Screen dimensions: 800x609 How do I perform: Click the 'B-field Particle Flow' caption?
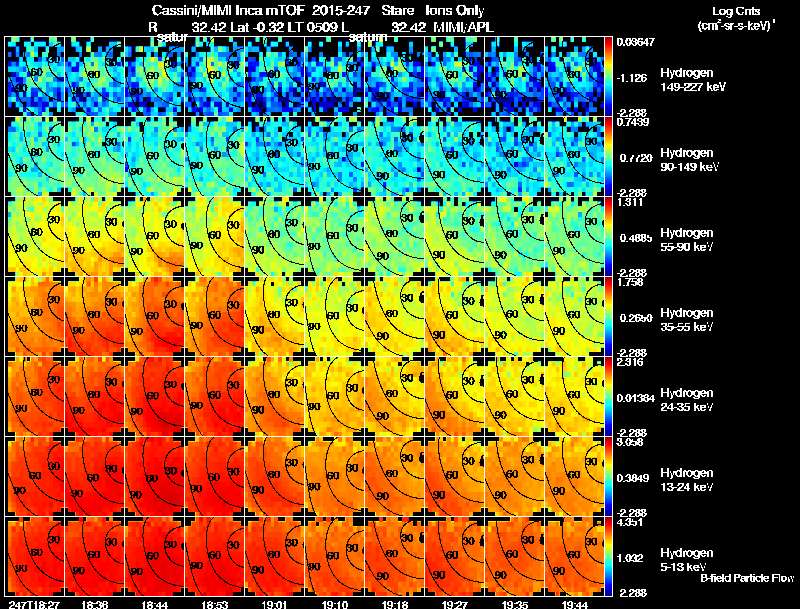[x=747, y=578]
